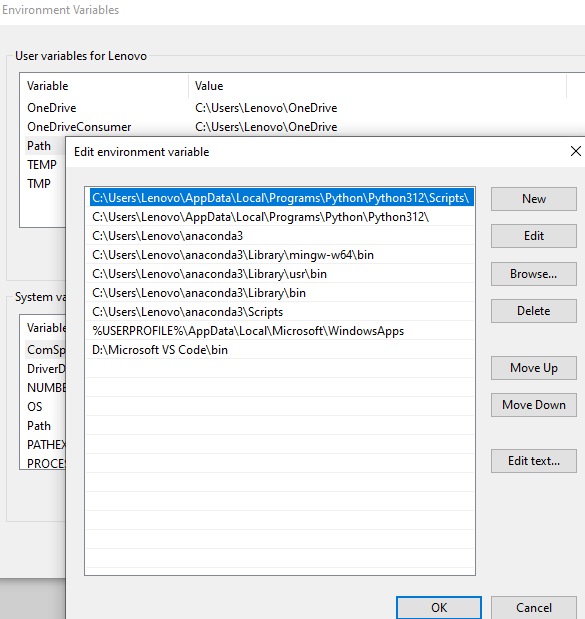This screenshot has height=619, width=585.
Task: Select the WindowsApps path entry
Action: [x=280, y=331]
